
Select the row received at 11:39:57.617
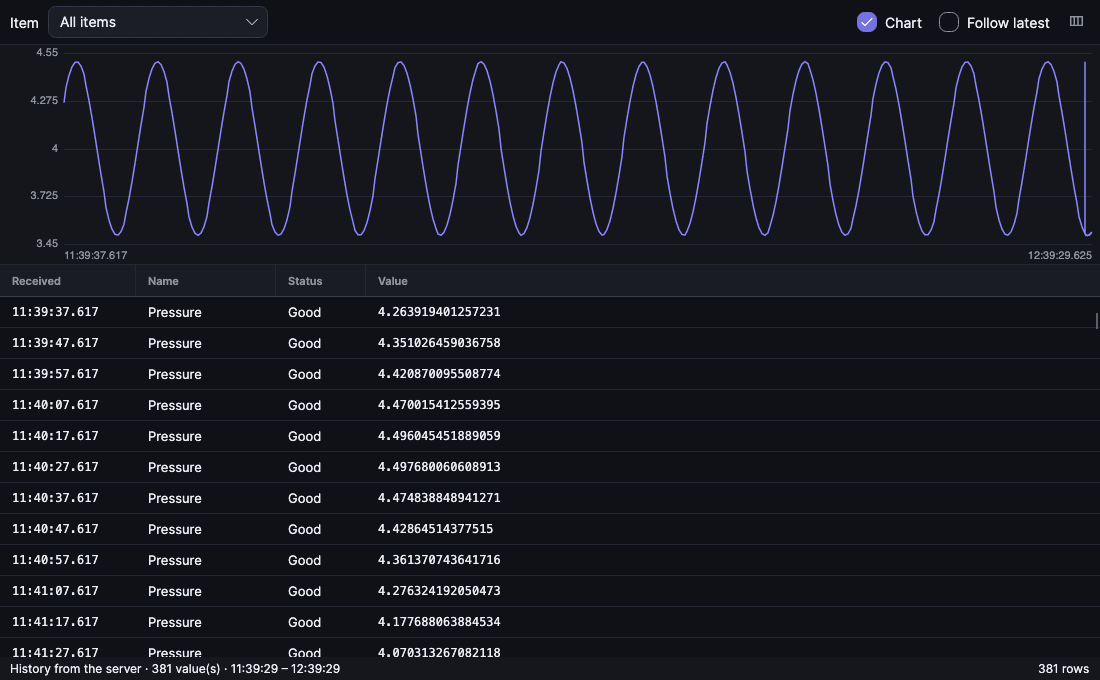coord(550,374)
